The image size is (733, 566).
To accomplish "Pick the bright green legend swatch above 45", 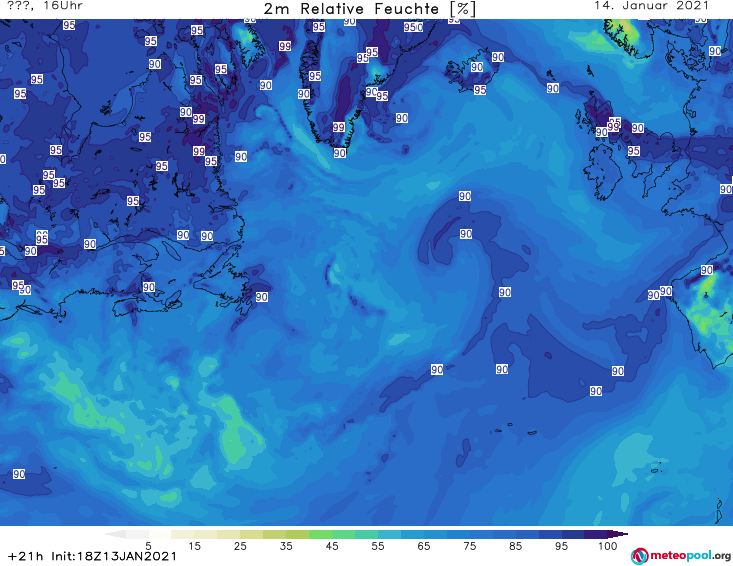I will 320,534.
